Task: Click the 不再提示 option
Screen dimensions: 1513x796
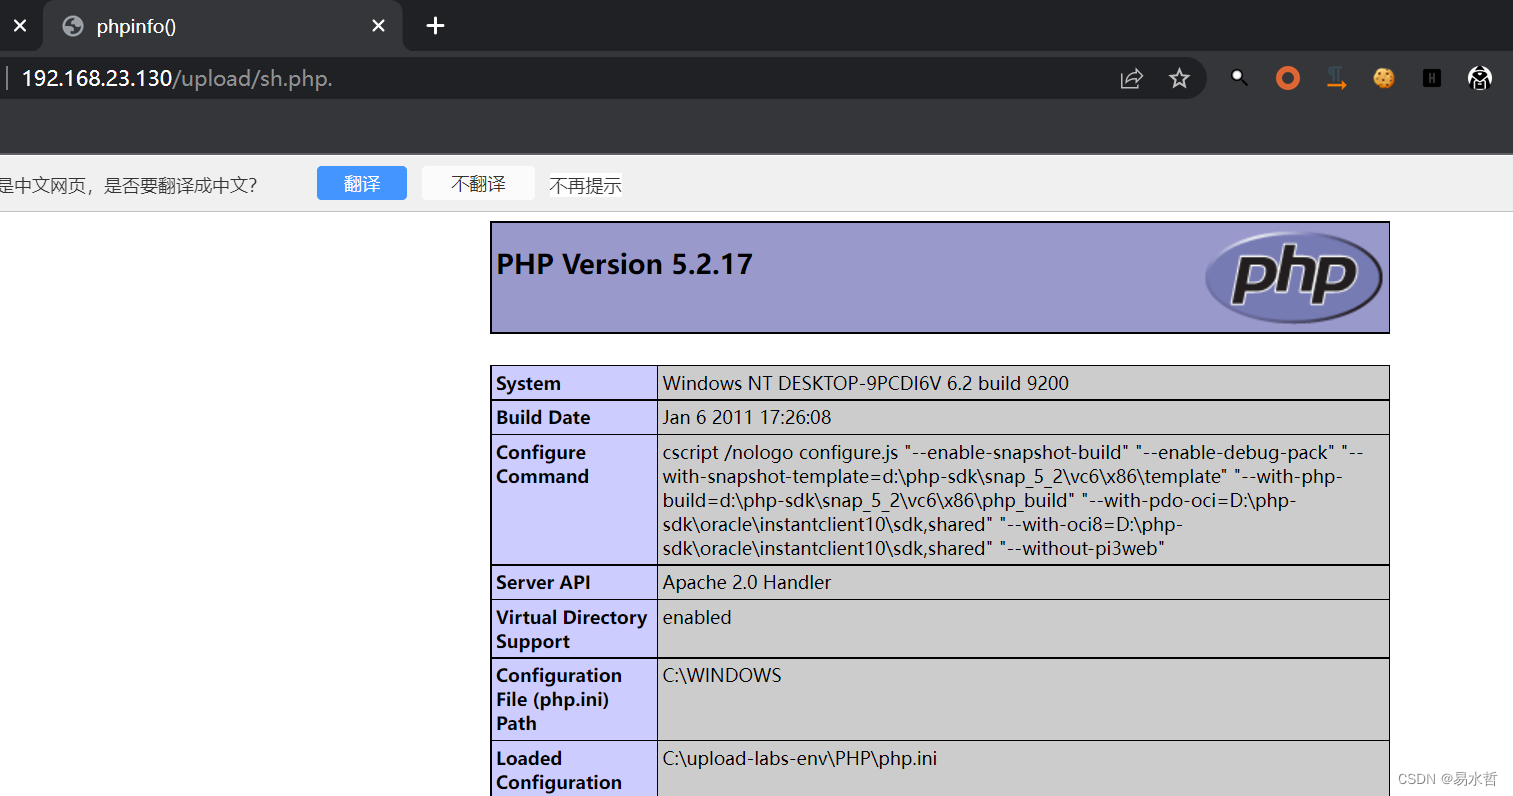Action: pyautogui.click(x=585, y=185)
